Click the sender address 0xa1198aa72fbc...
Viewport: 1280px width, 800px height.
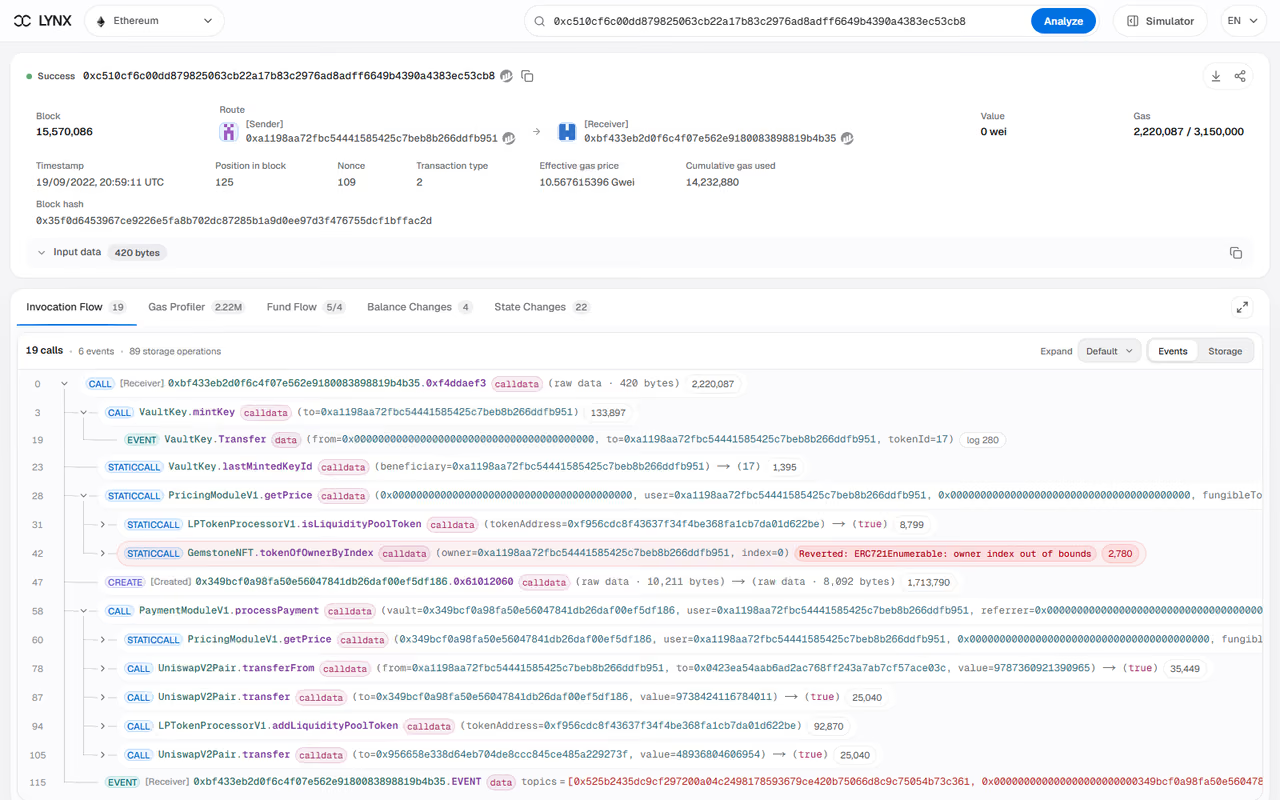371,139
